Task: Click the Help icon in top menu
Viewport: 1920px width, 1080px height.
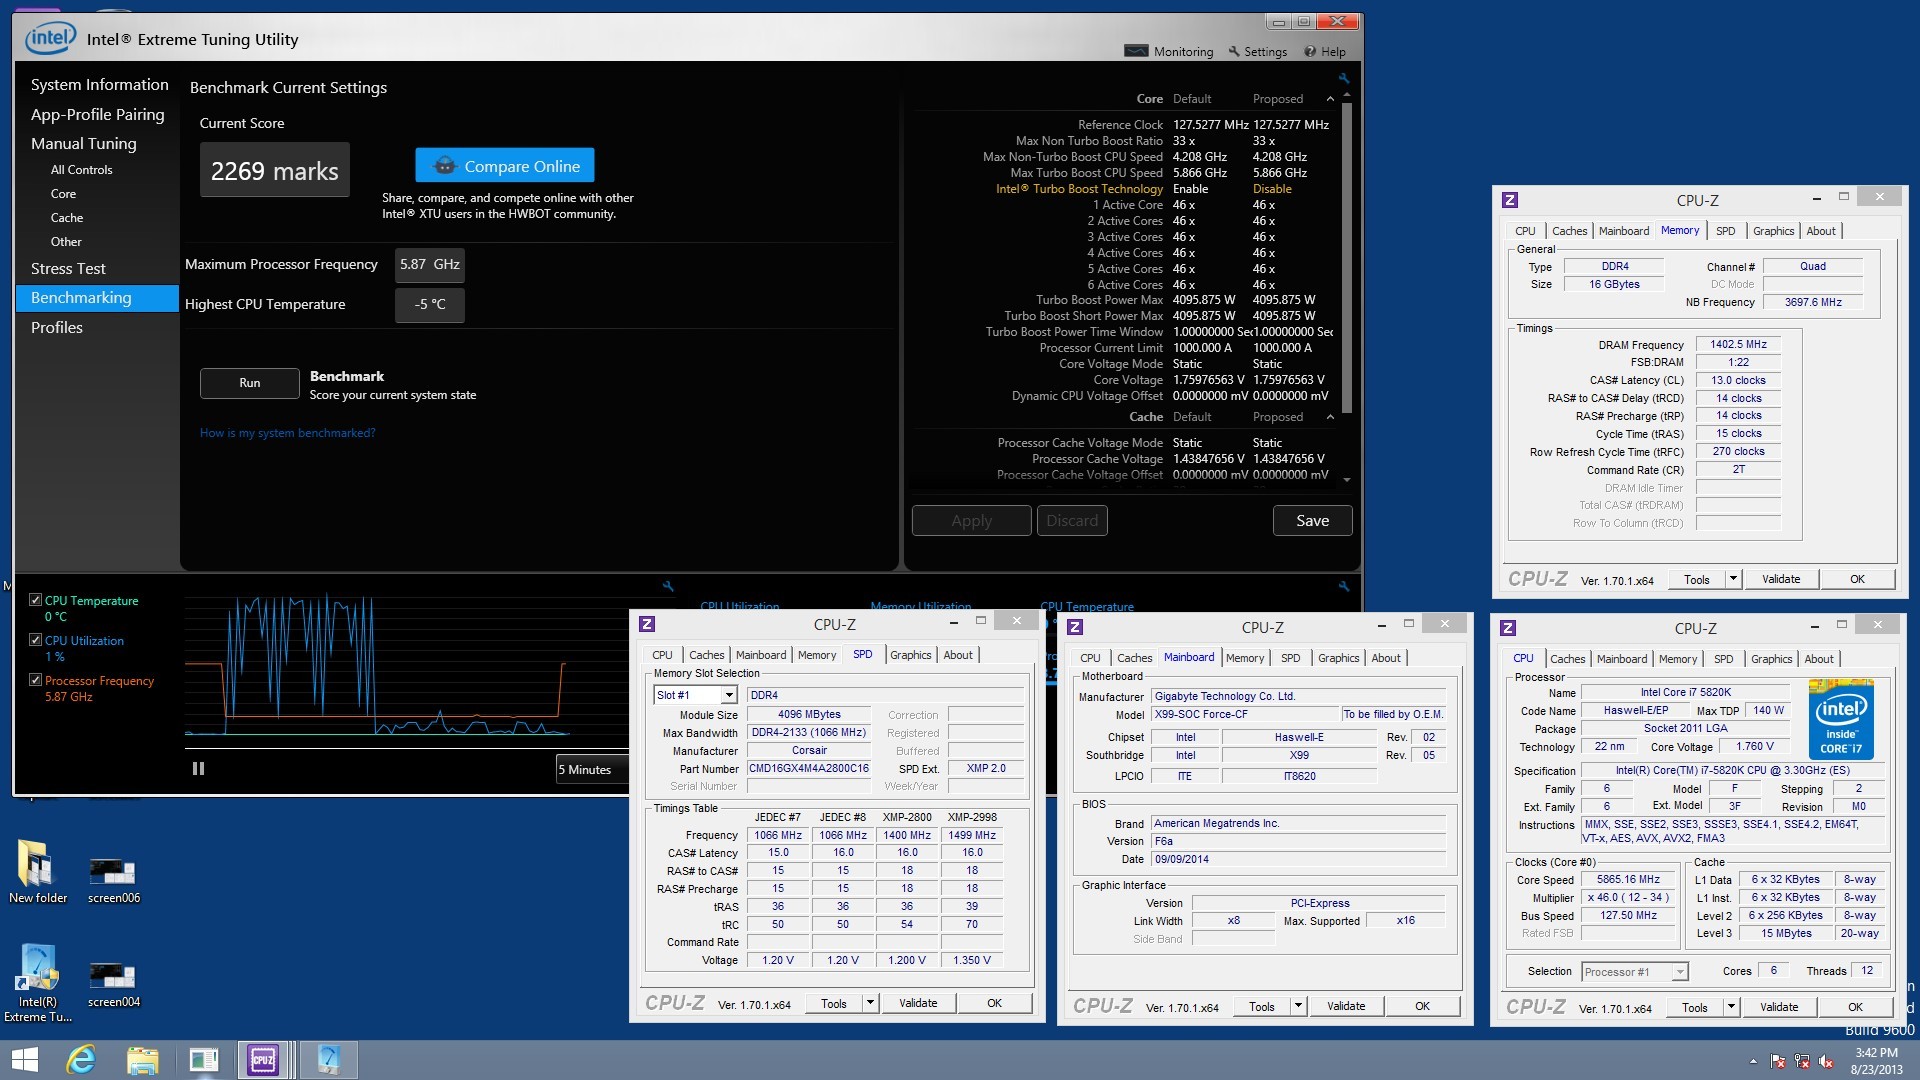Action: coord(1328,51)
